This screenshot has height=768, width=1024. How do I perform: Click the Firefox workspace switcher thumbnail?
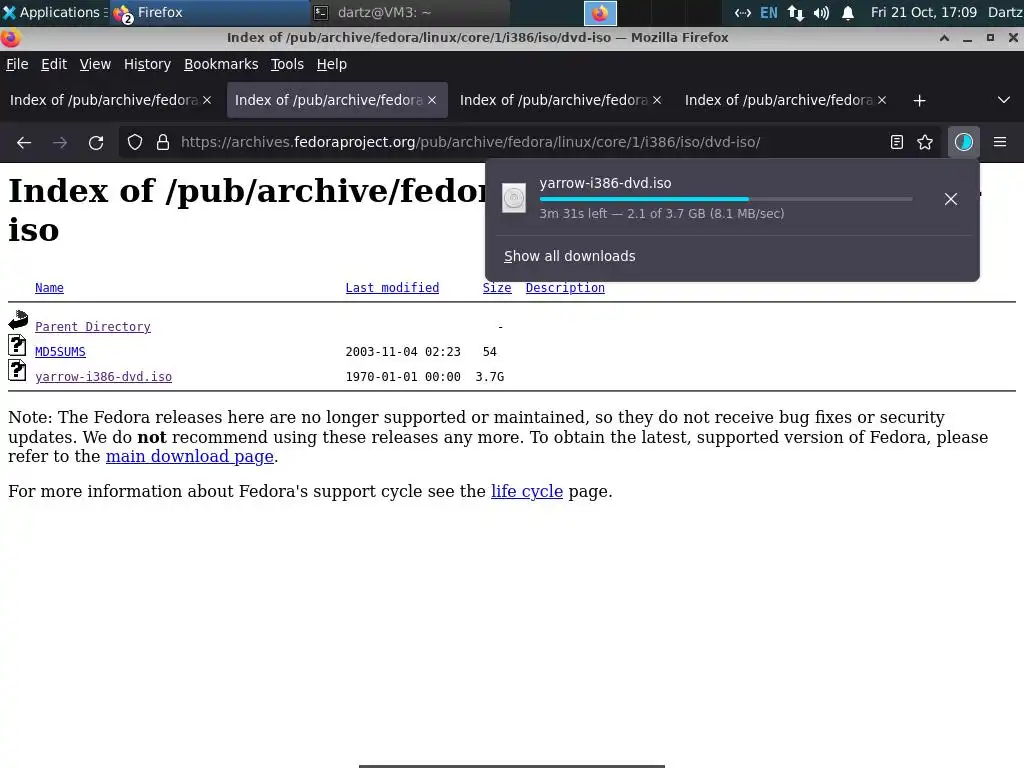click(x=600, y=13)
